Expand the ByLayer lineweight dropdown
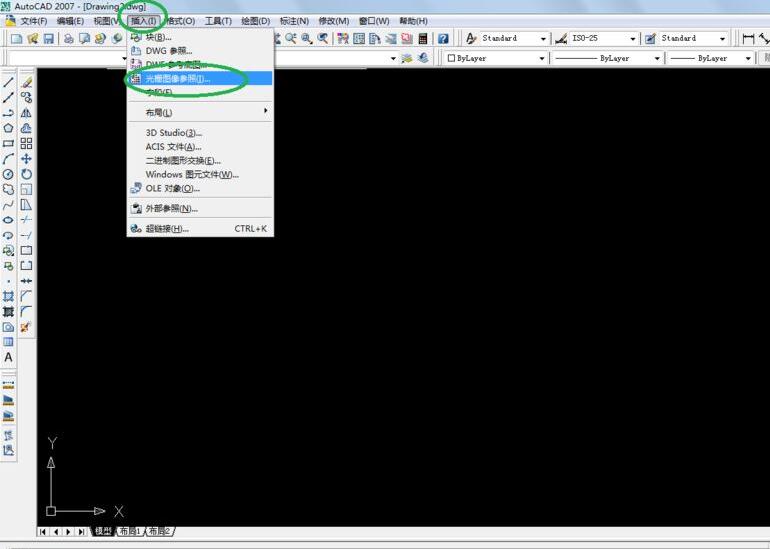The image size is (770, 549). [x=710, y=58]
